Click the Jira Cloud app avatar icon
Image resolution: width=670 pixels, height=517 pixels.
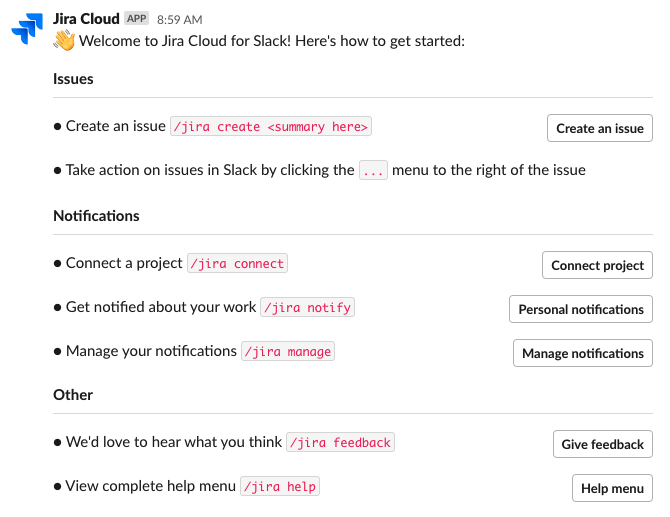(27, 30)
